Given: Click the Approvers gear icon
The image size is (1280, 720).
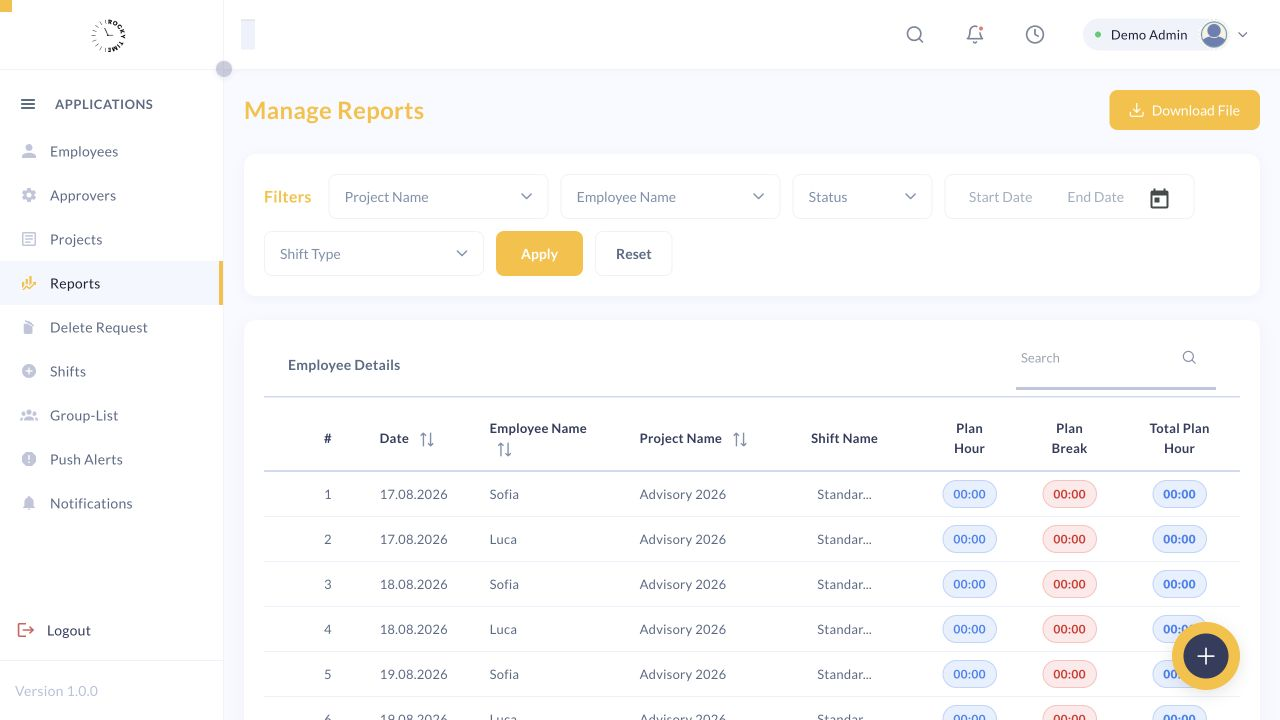Looking at the screenshot, I should pos(29,195).
